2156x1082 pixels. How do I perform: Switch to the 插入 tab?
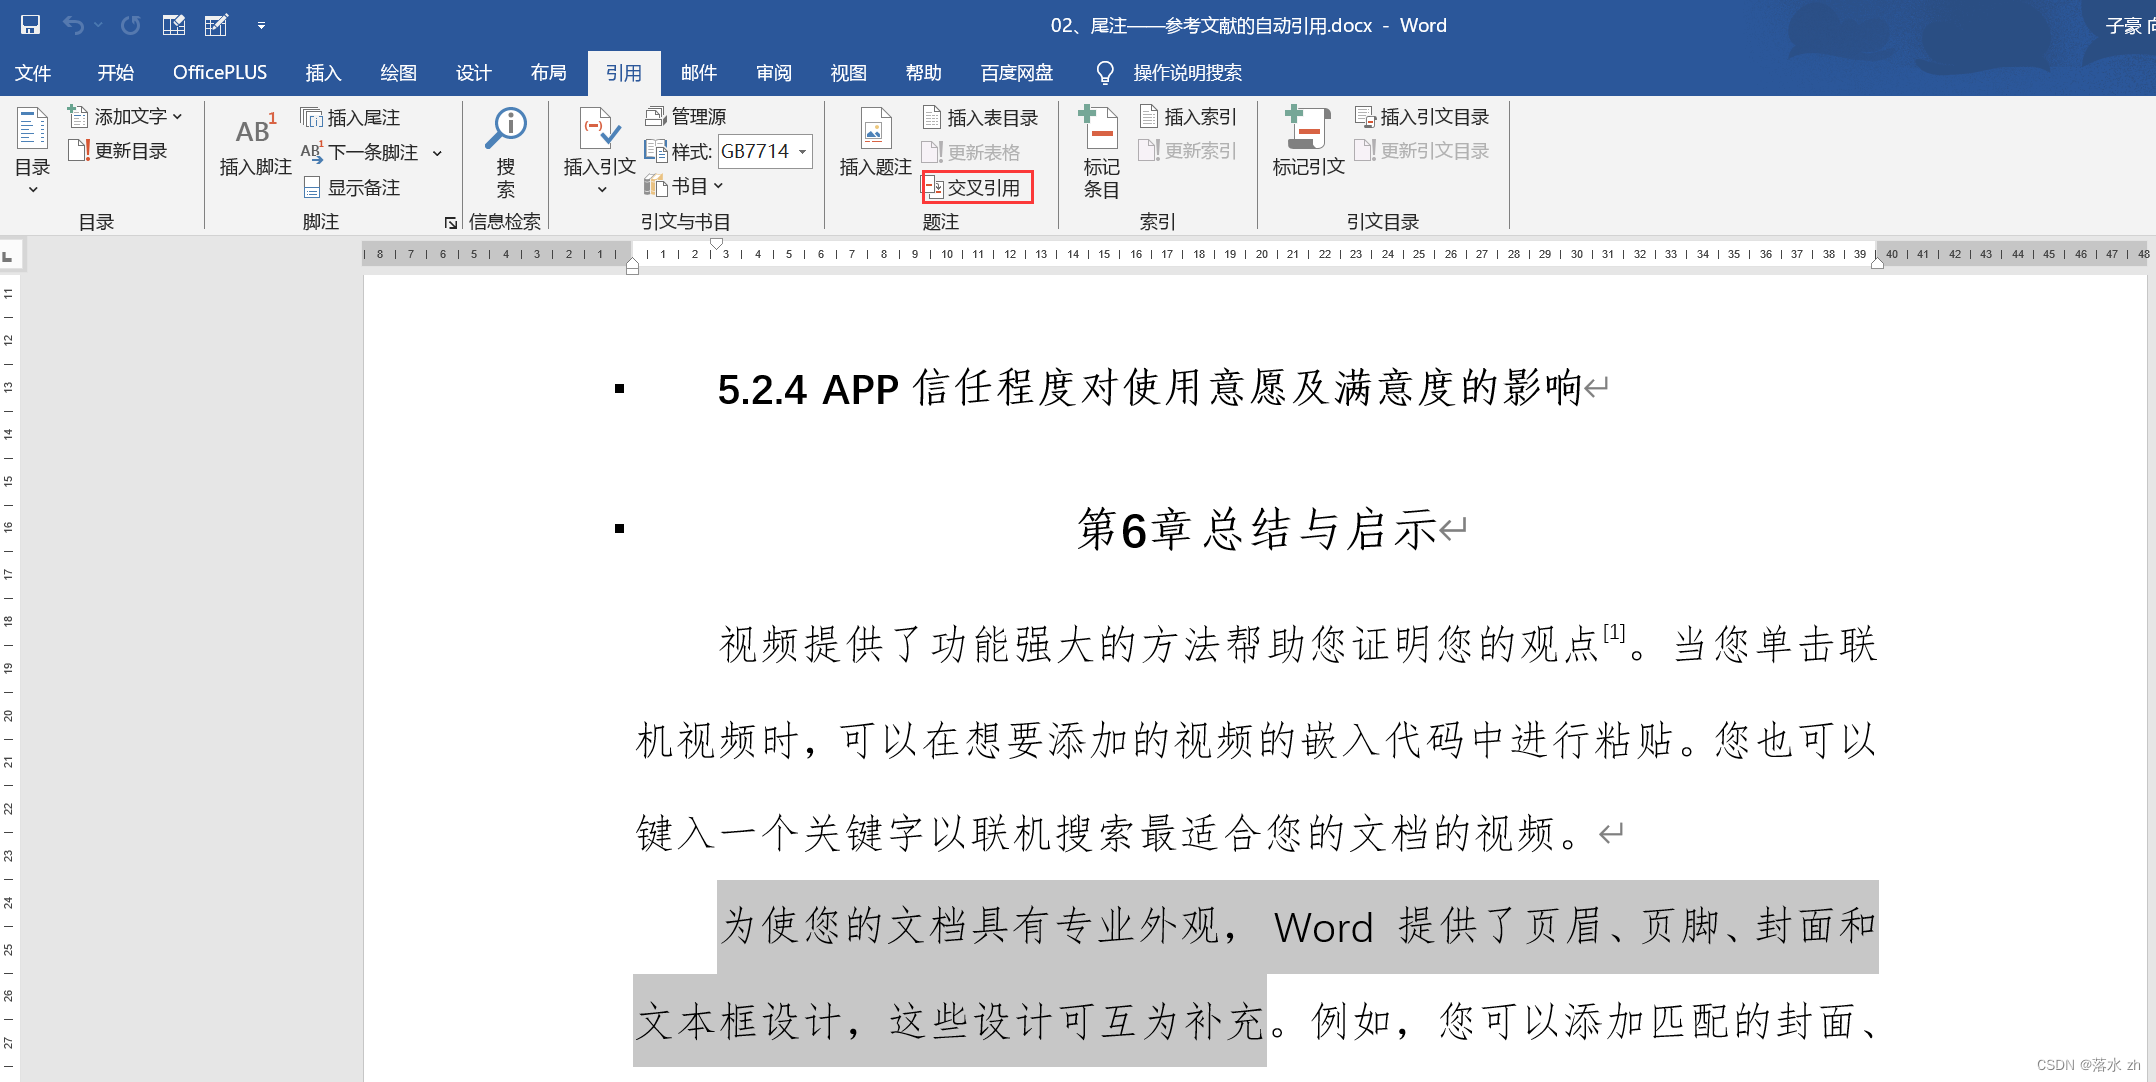pyautogui.click(x=323, y=73)
